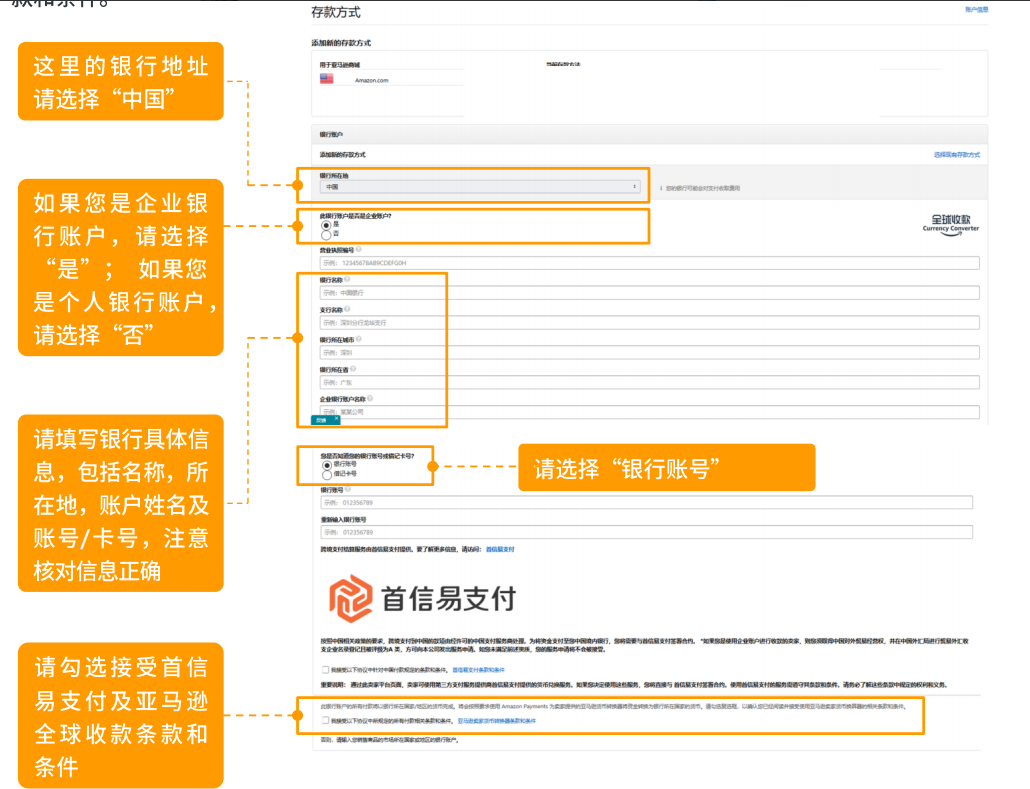Check the Amazon currency converter terms checkbox
Image resolution: width=1030 pixels, height=789 pixels.
click(x=325, y=720)
